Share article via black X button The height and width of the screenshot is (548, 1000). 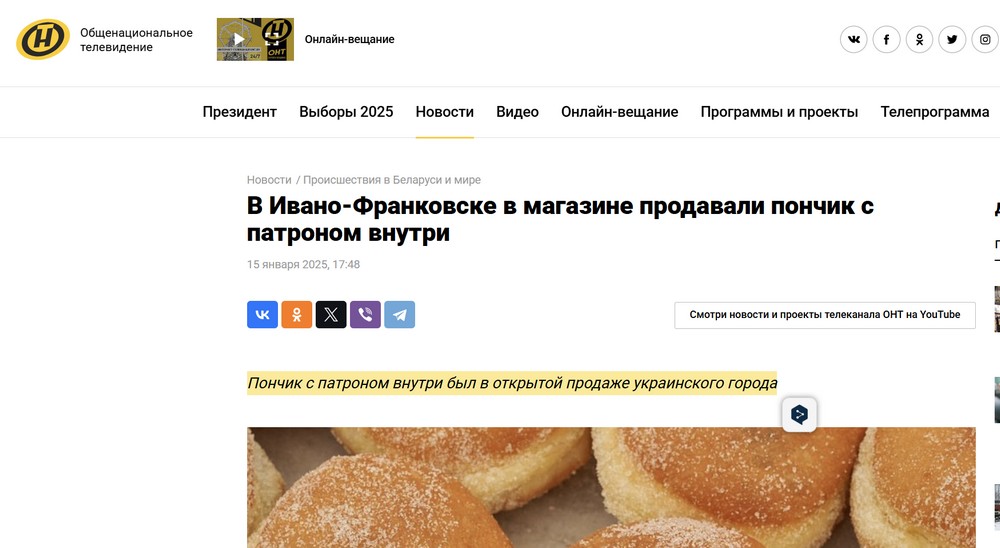tap(331, 315)
